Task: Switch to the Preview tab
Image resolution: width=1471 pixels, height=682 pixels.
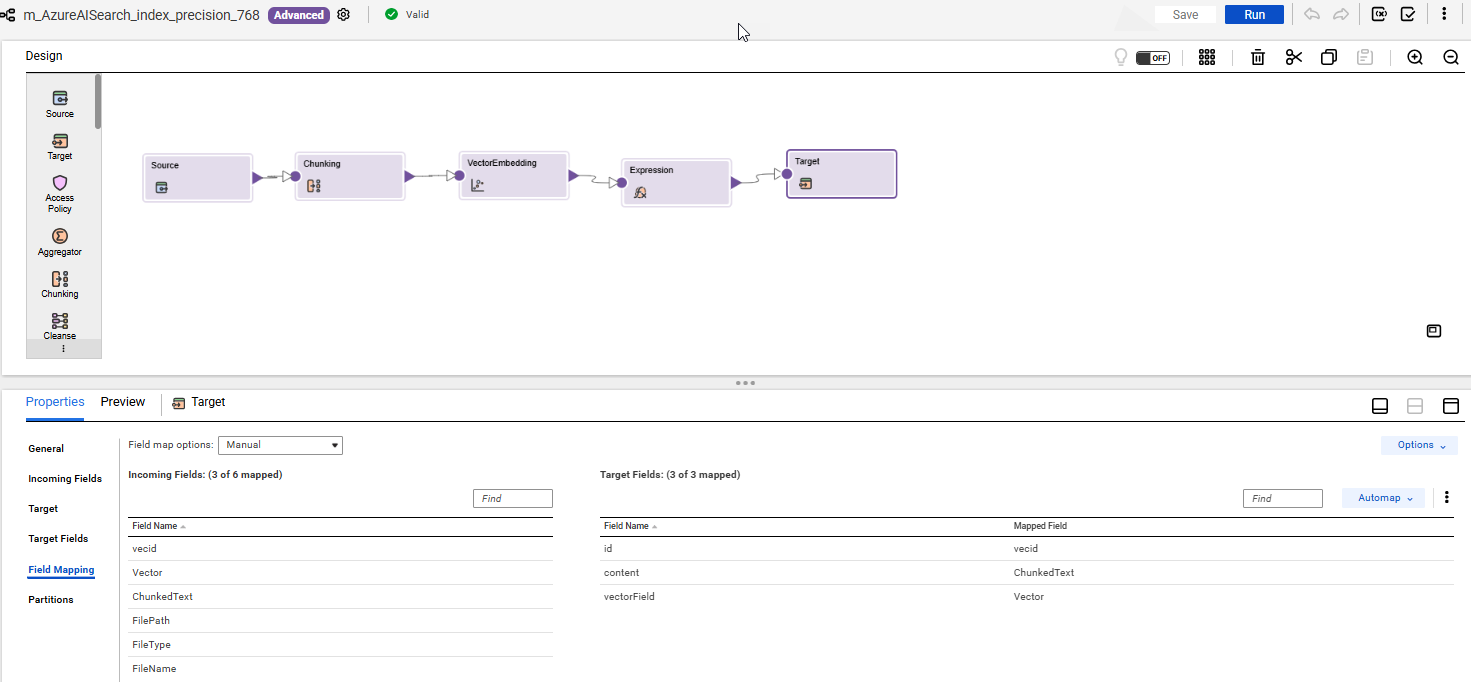Action: 123,402
